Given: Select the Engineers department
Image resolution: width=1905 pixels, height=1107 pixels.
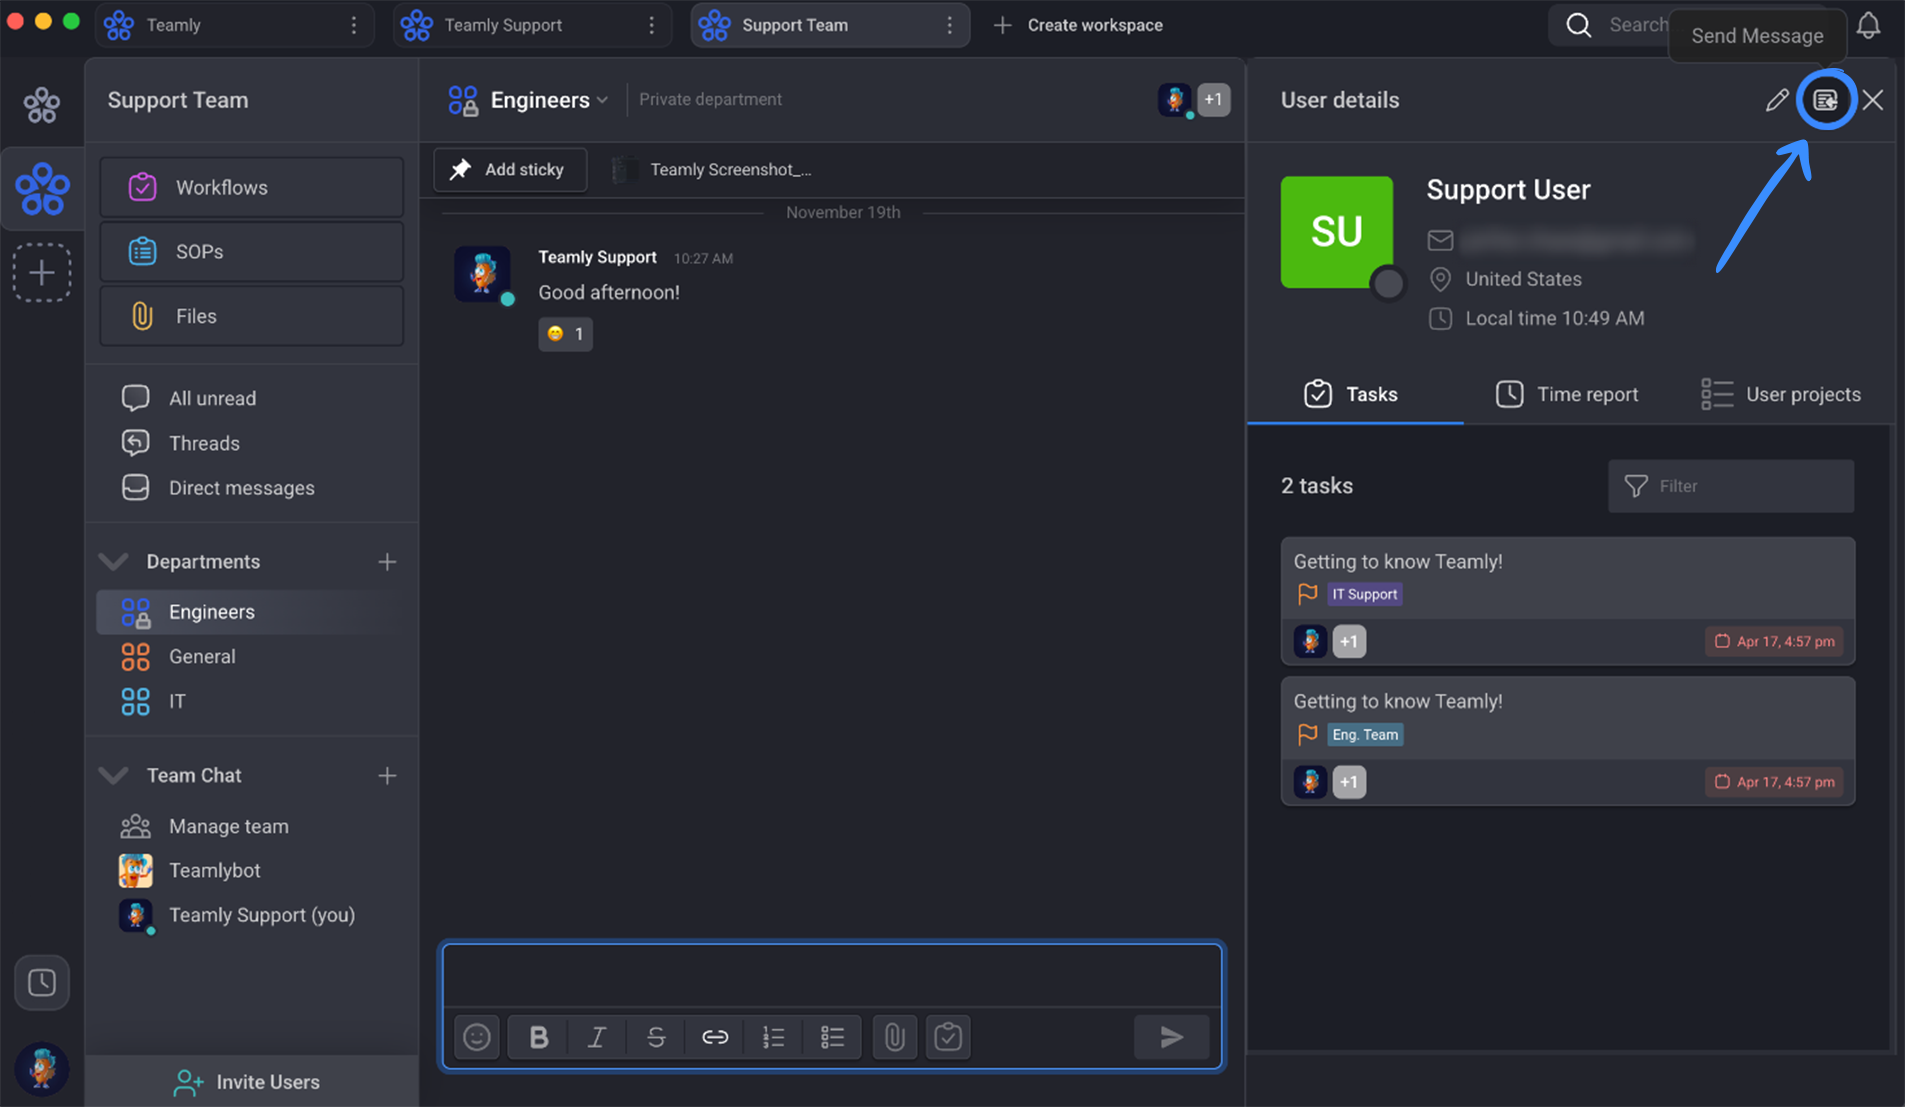Looking at the screenshot, I should point(252,612).
